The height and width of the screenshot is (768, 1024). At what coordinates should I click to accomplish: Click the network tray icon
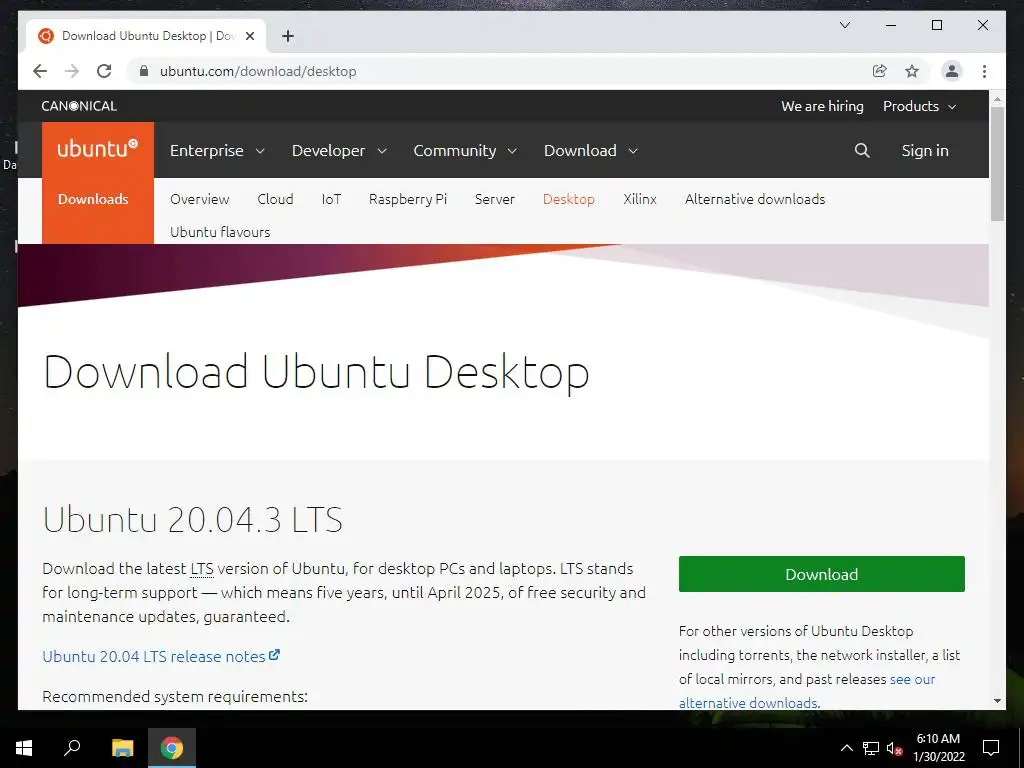tap(871, 748)
